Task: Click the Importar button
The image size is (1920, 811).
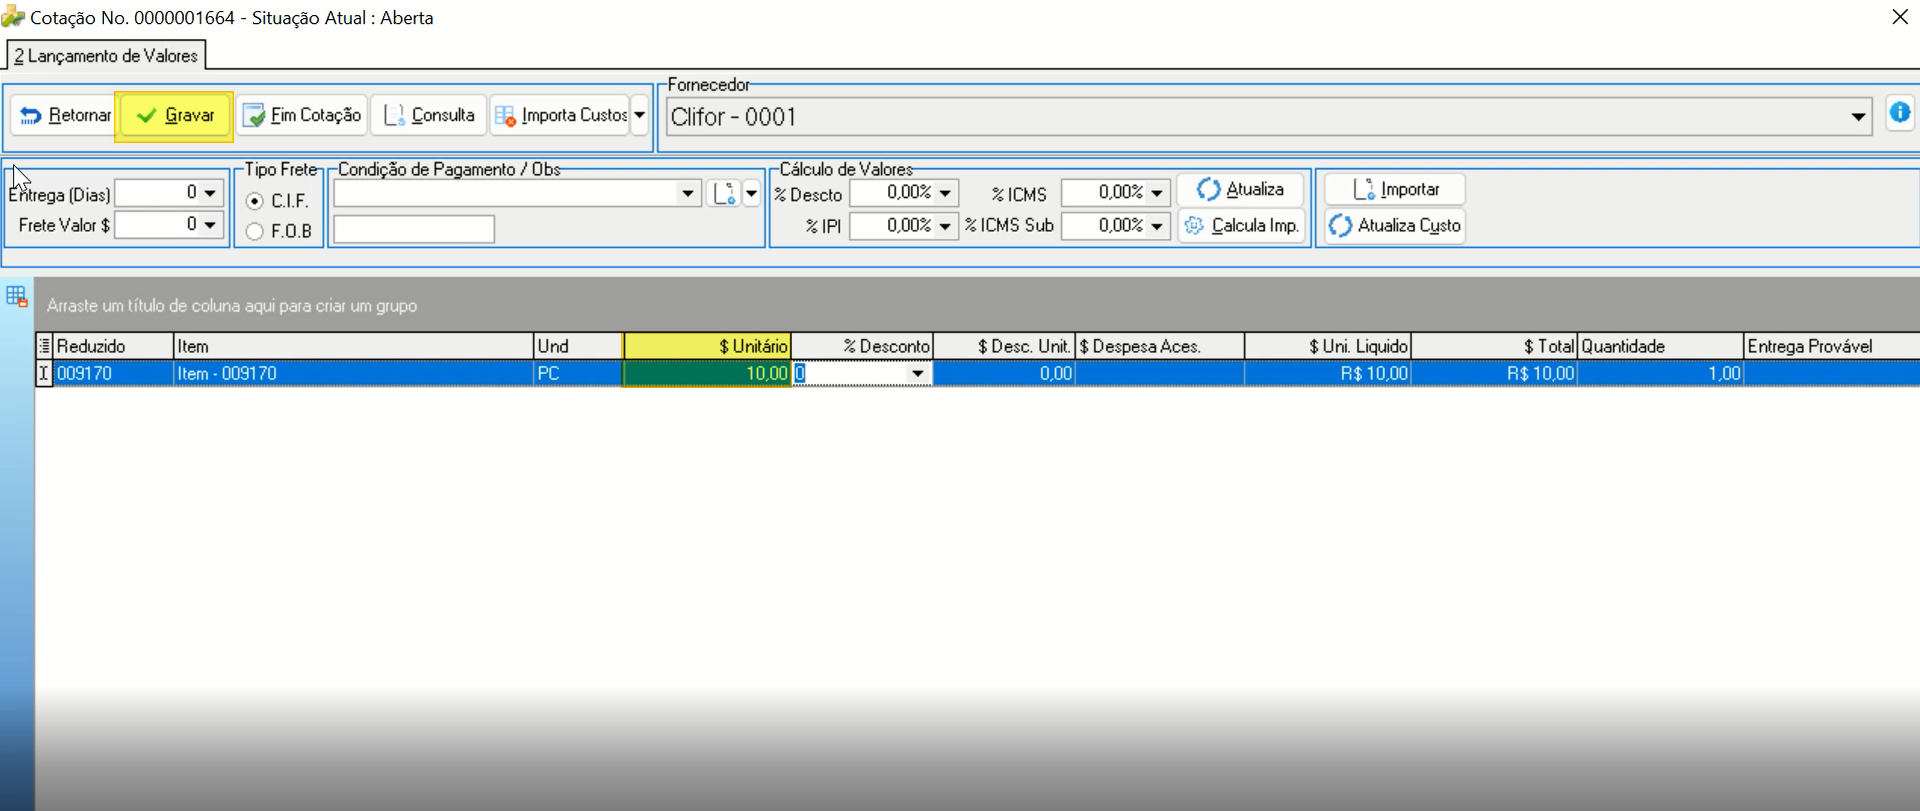Action: pyautogui.click(x=1395, y=190)
